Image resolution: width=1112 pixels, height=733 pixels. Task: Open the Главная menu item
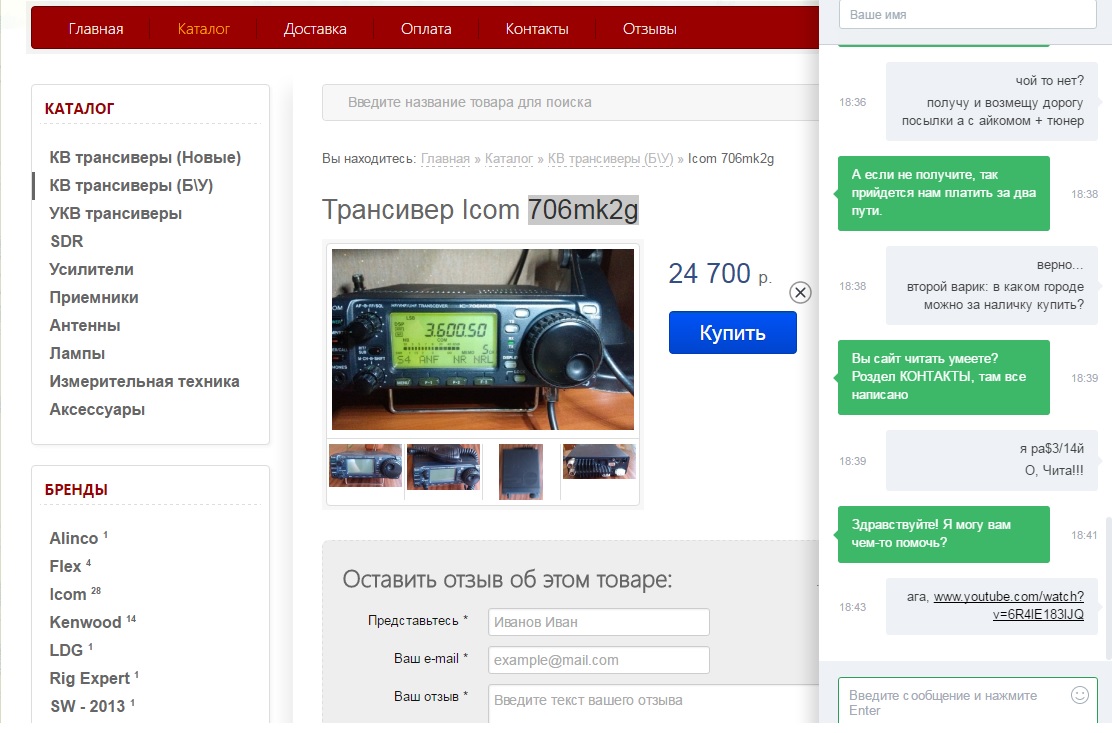(96, 29)
